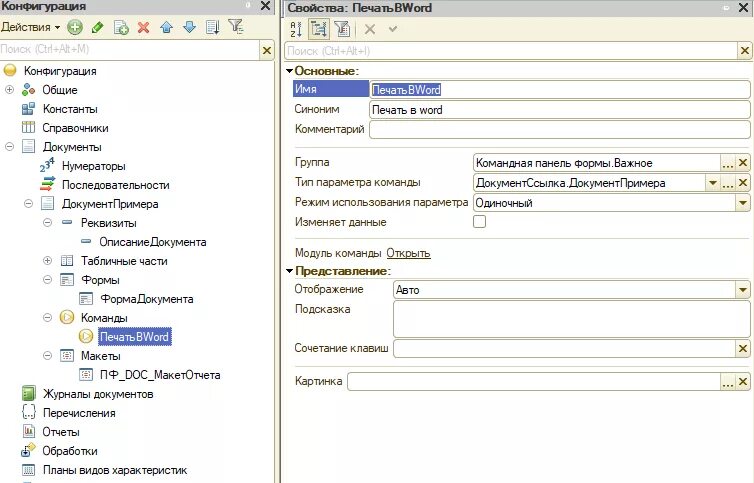The image size is (754, 483).
Task: Select the Константы tree item
Action: click(70, 109)
